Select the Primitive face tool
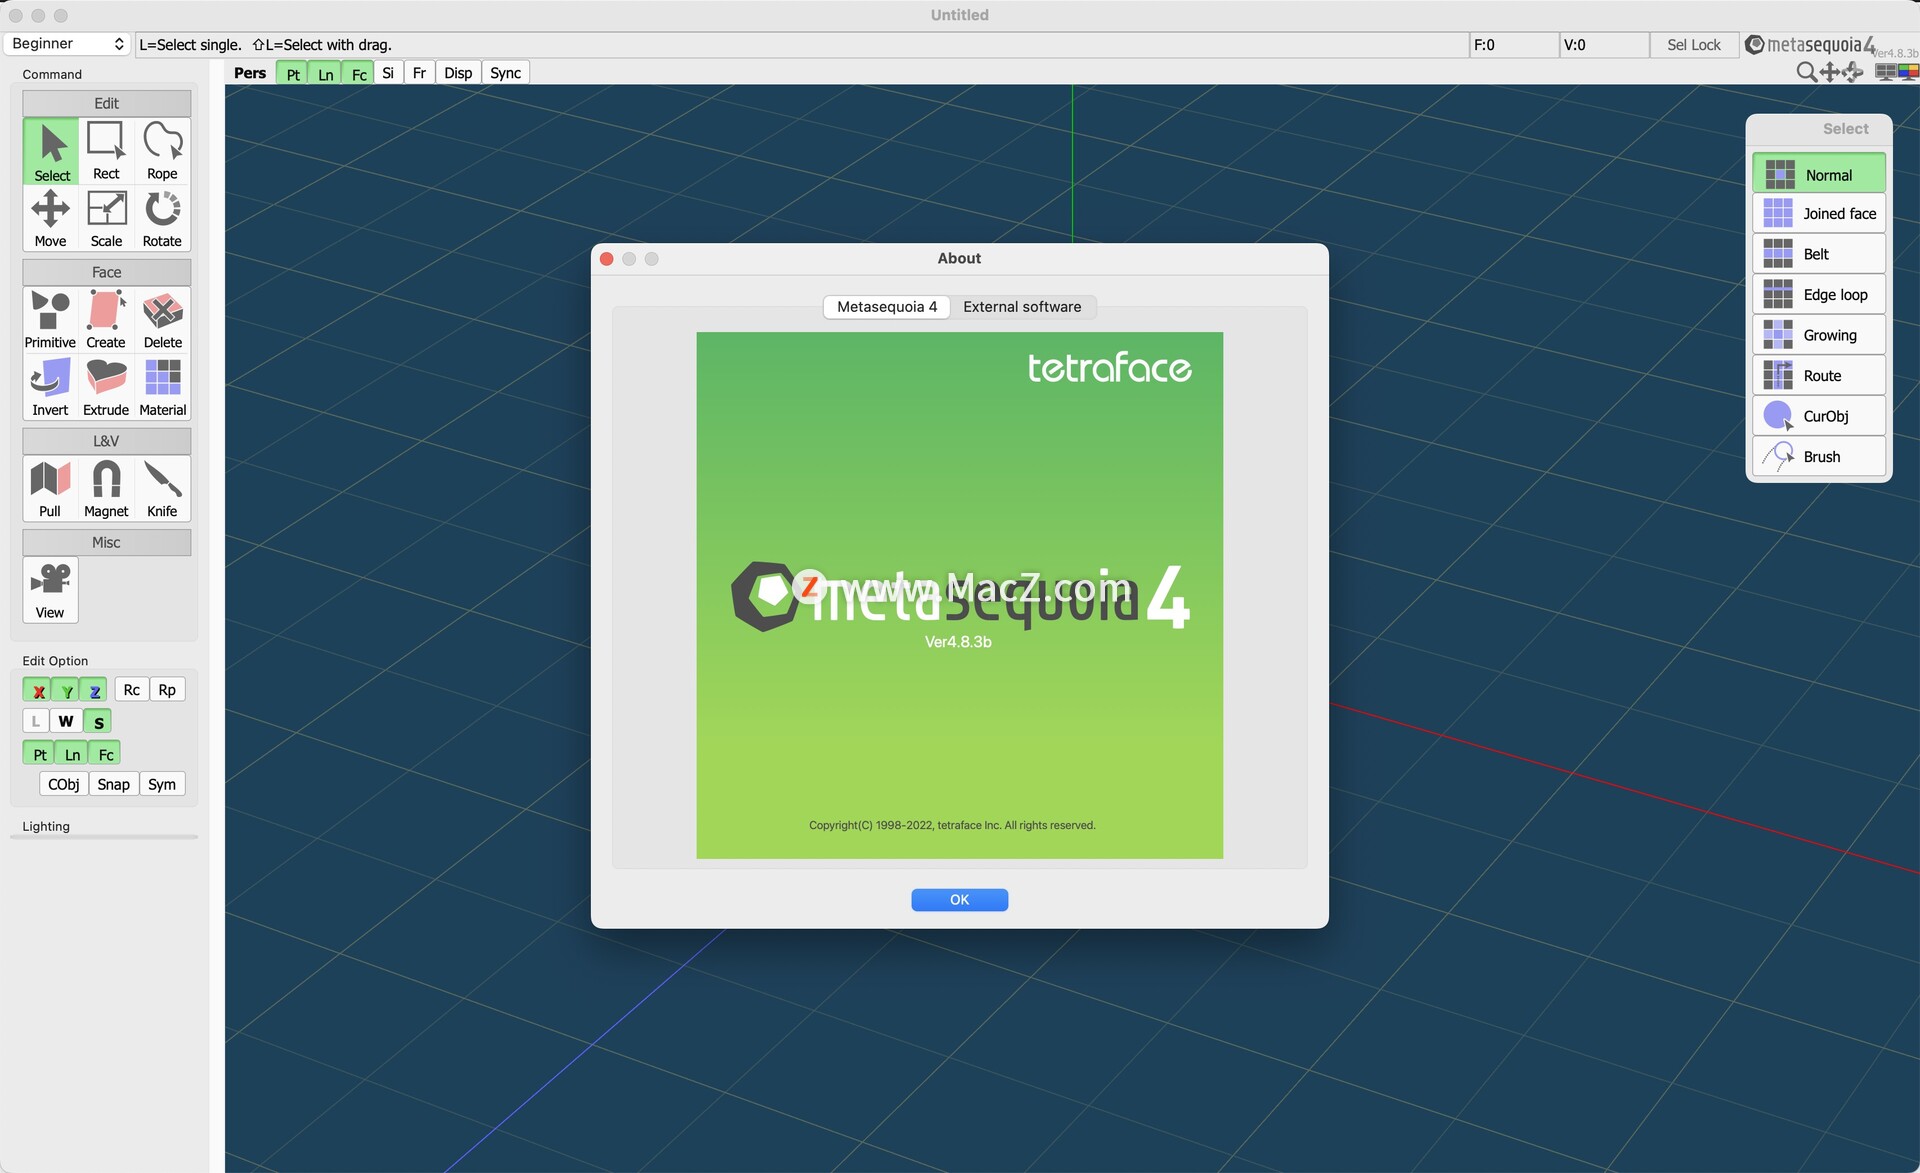This screenshot has height=1173, width=1920. tap(49, 317)
